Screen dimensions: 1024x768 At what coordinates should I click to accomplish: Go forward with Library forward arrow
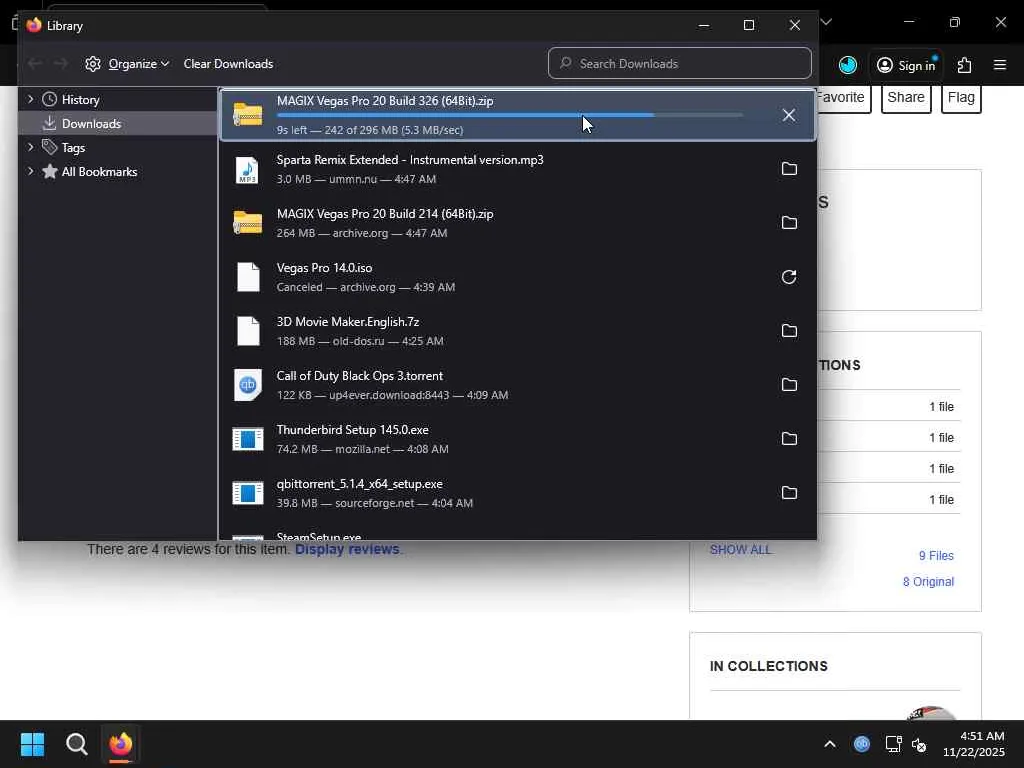point(61,63)
